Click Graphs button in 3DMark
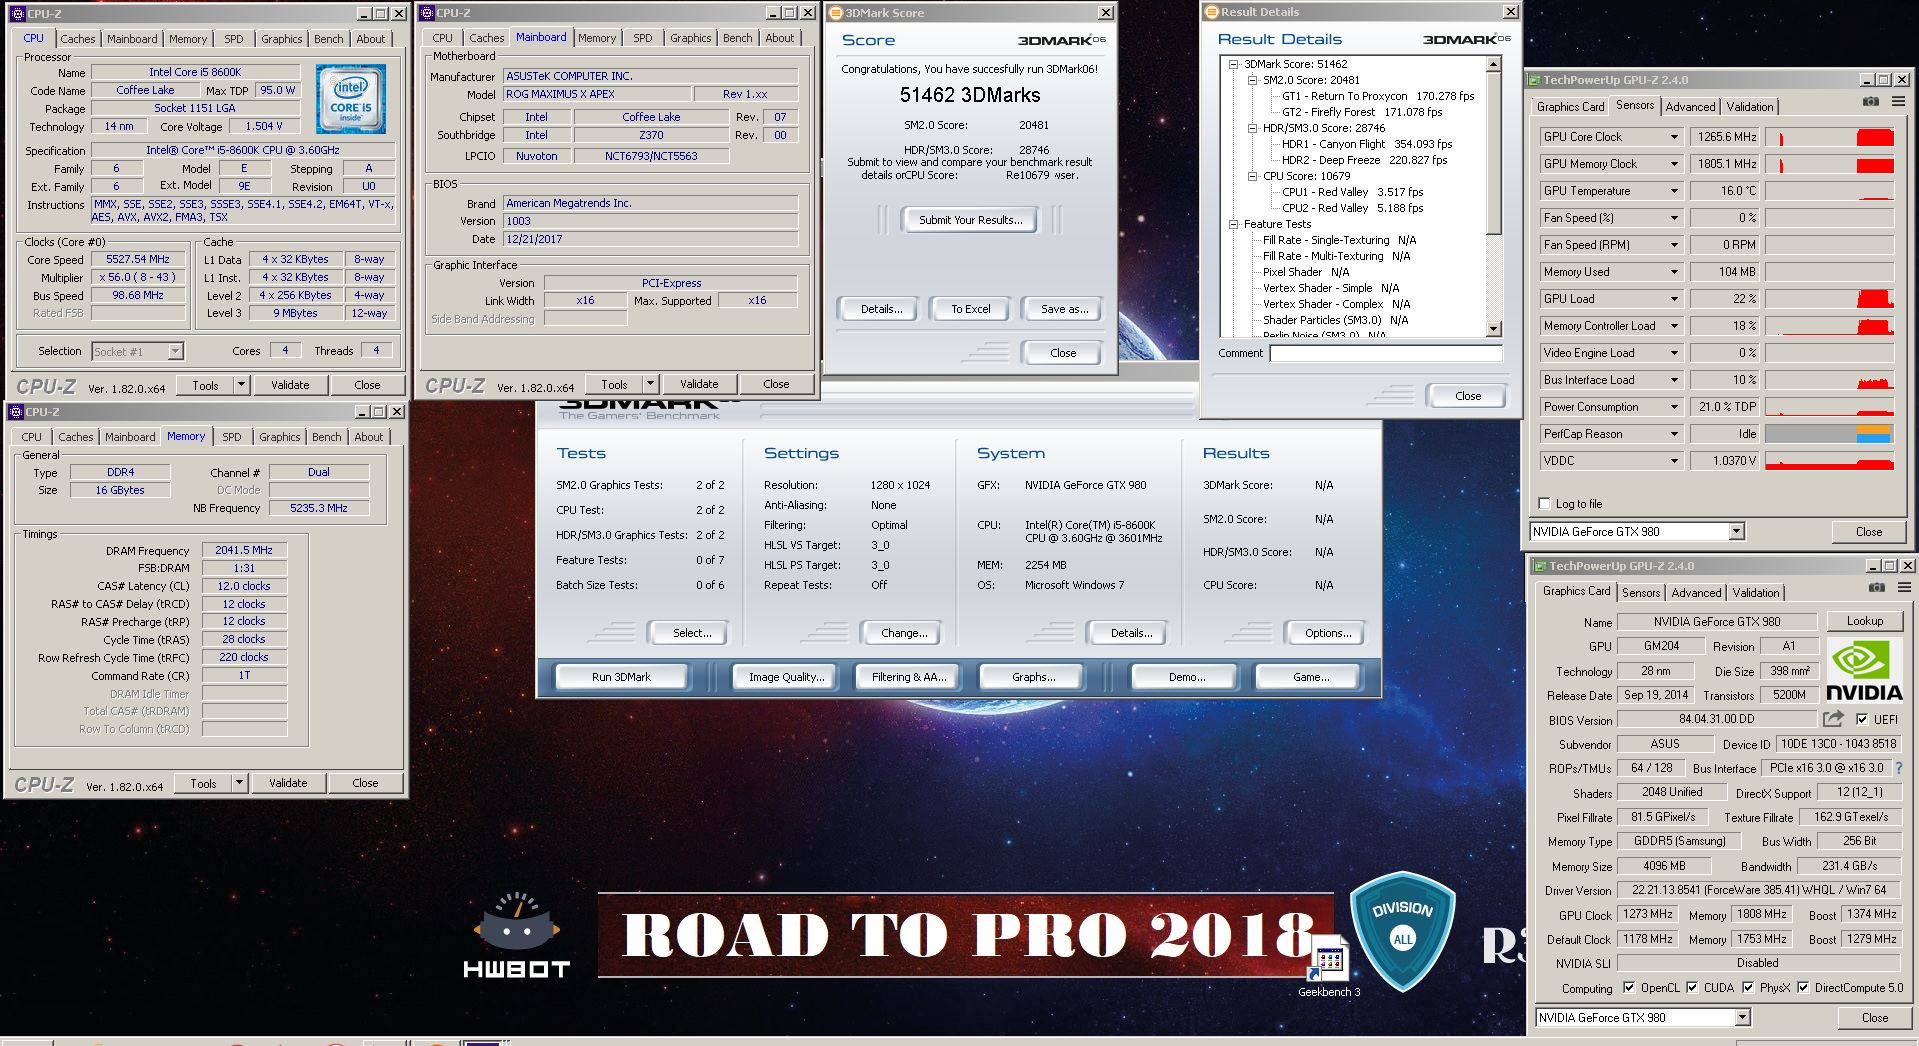 (1033, 677)
